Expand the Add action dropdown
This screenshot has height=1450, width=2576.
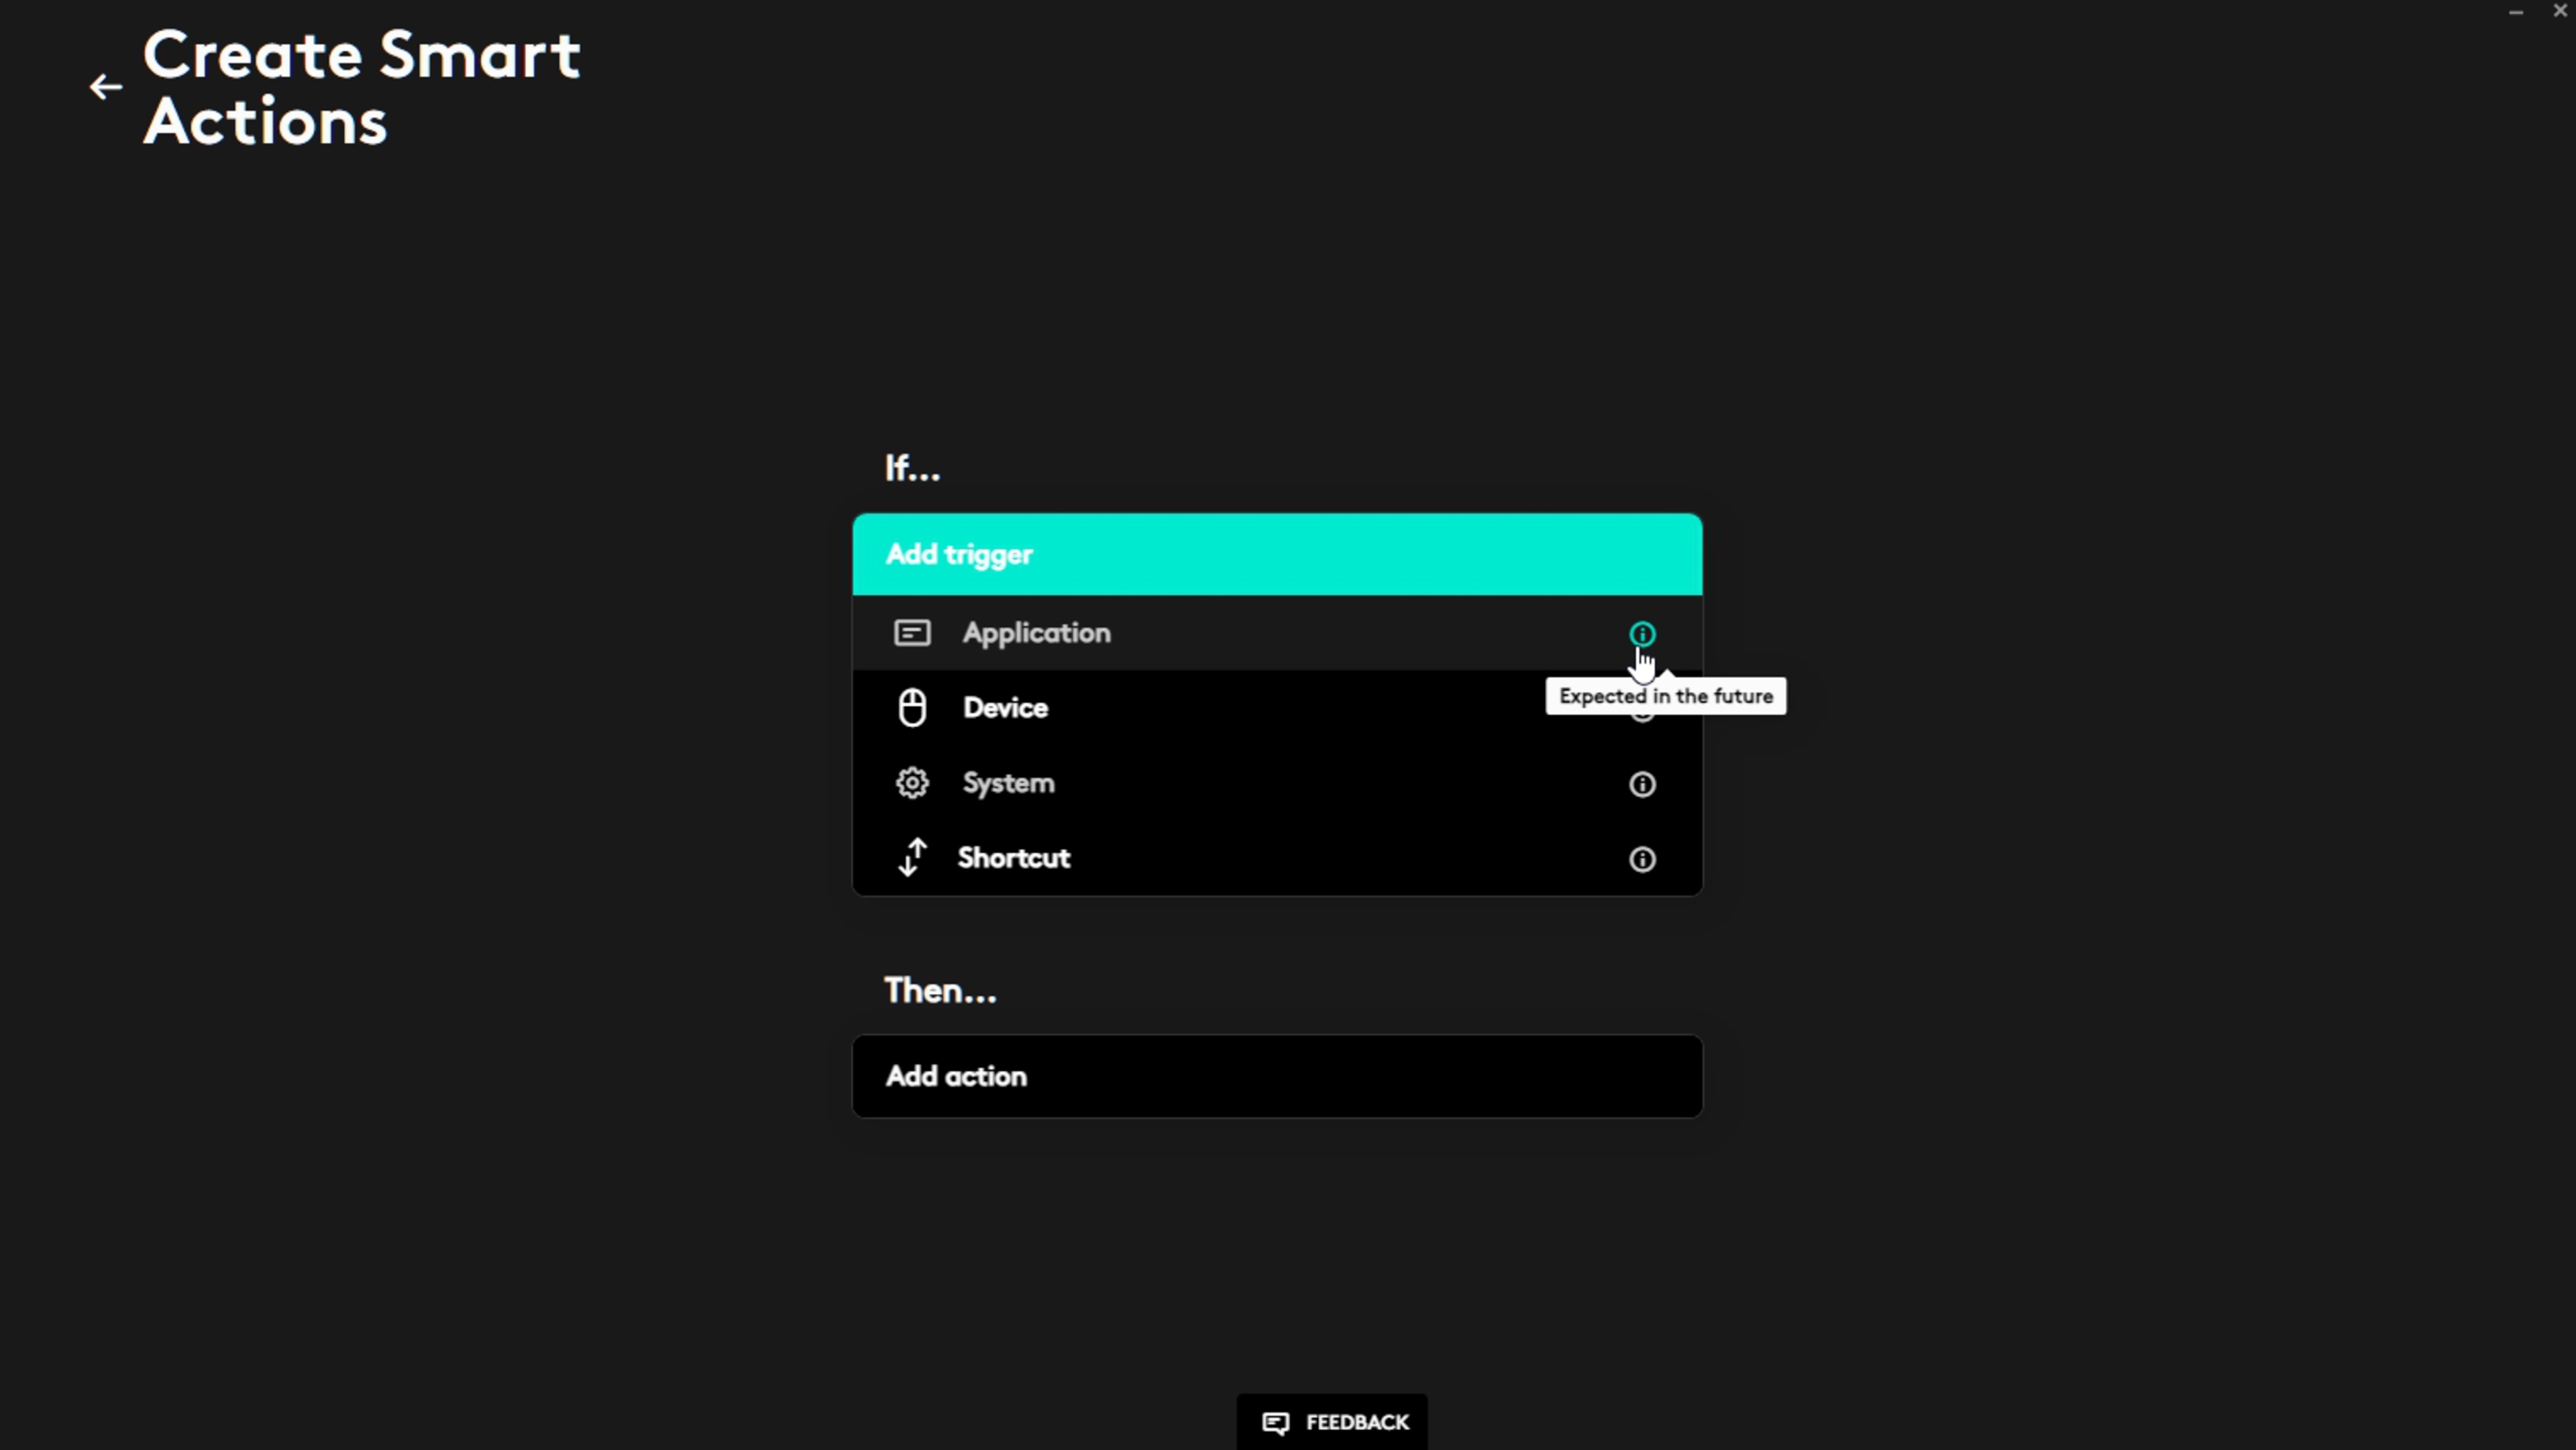click(x=1276, y=1076)
